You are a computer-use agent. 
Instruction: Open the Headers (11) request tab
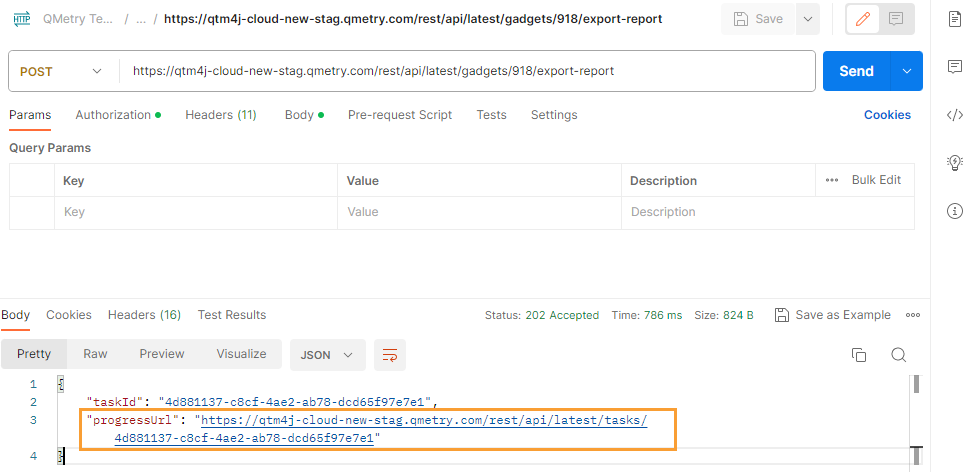point(220,115)
